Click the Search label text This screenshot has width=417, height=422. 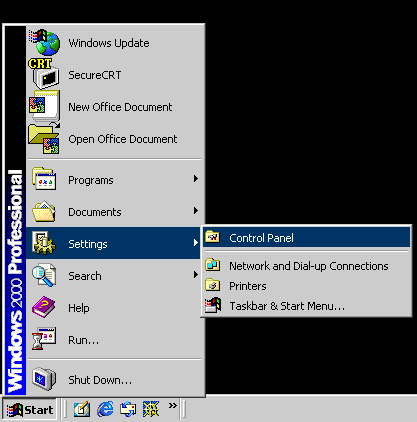tap(85, 276)
